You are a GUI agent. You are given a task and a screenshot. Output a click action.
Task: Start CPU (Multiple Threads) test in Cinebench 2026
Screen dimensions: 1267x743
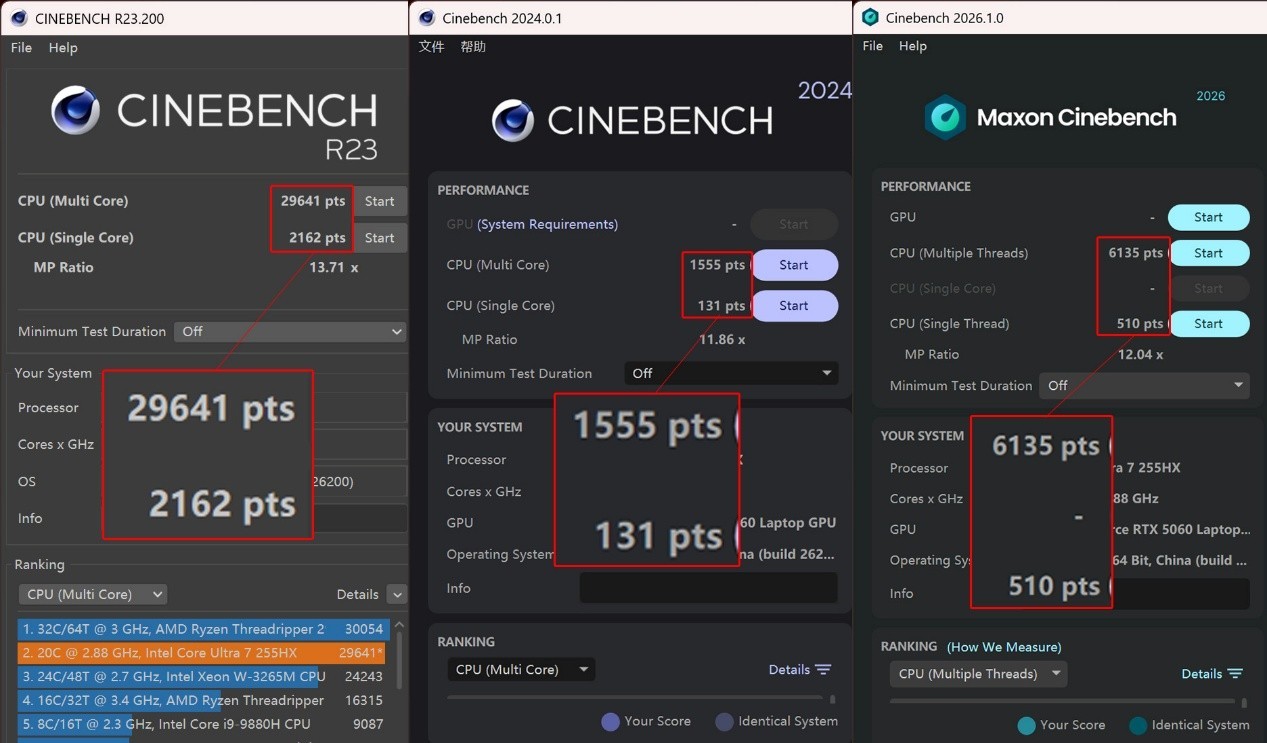[x=1208, y=253]
